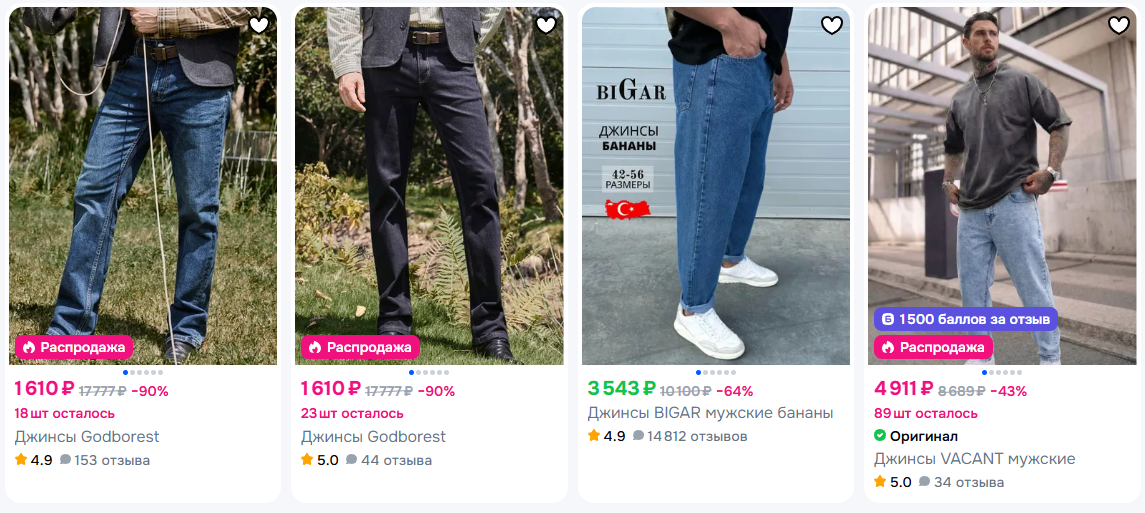Open 14 812 отзывов for BIGAR jeans

click(x=690, y=436)
